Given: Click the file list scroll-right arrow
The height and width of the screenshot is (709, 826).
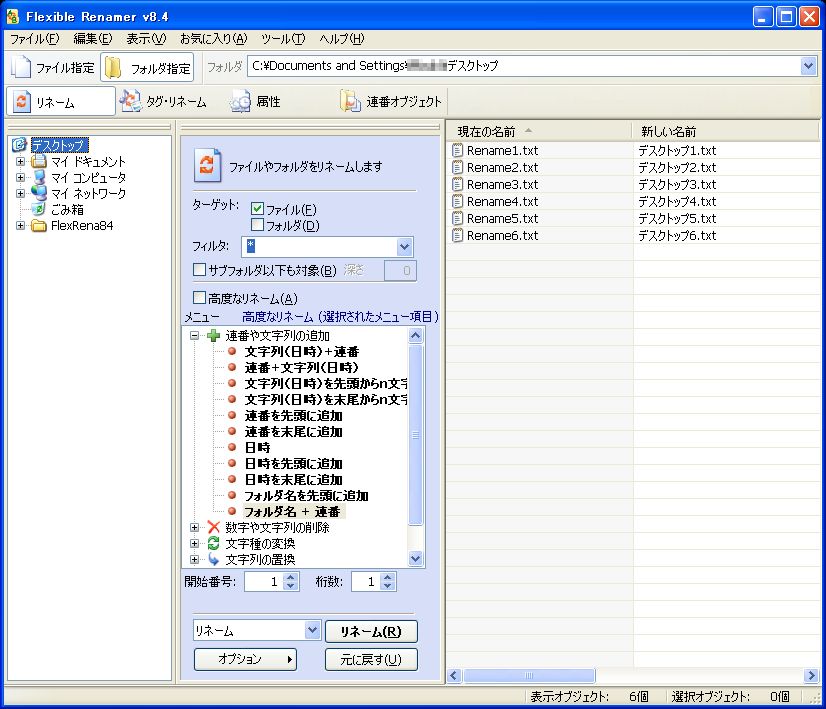Looking at the screenshot, I should pyautogui.click(x=811, y=675).
